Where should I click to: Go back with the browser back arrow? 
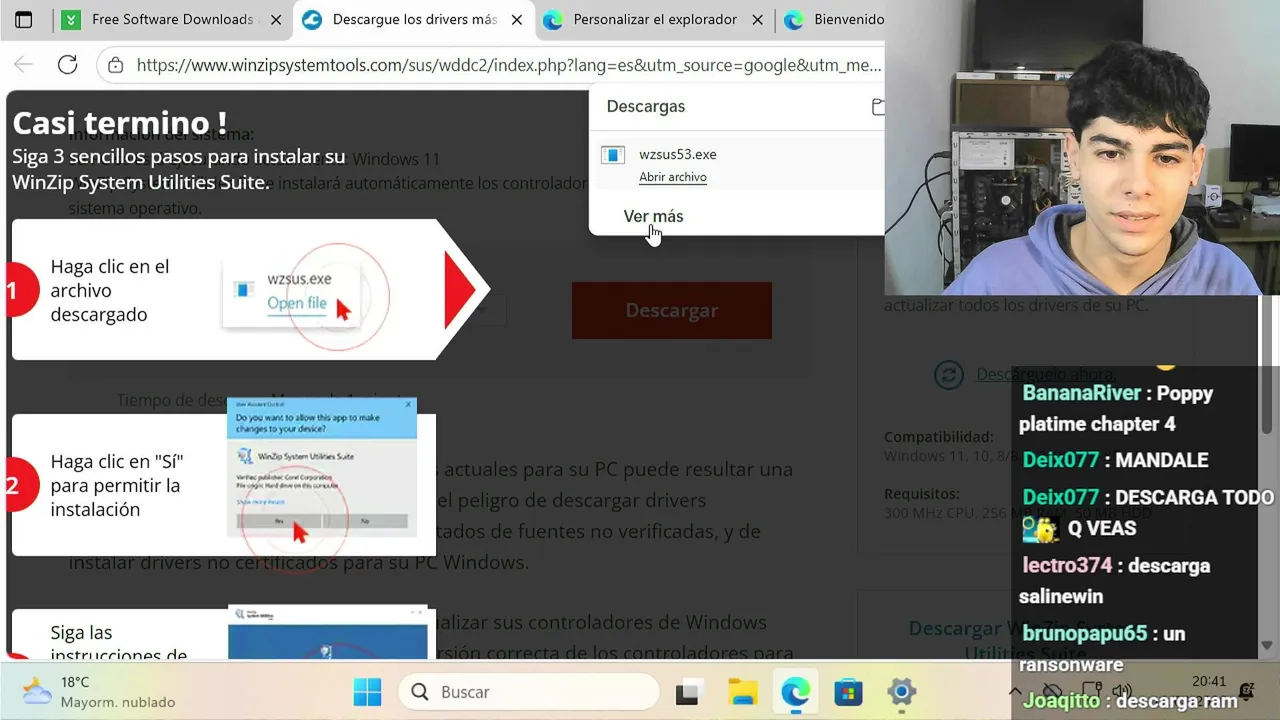[23, 65]
